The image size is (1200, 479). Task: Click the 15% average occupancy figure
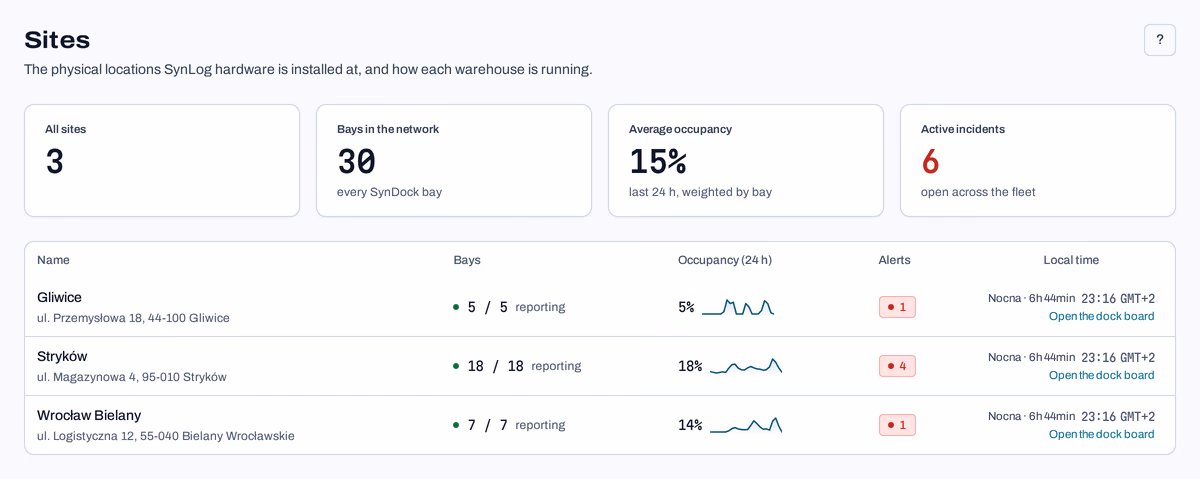658,161
